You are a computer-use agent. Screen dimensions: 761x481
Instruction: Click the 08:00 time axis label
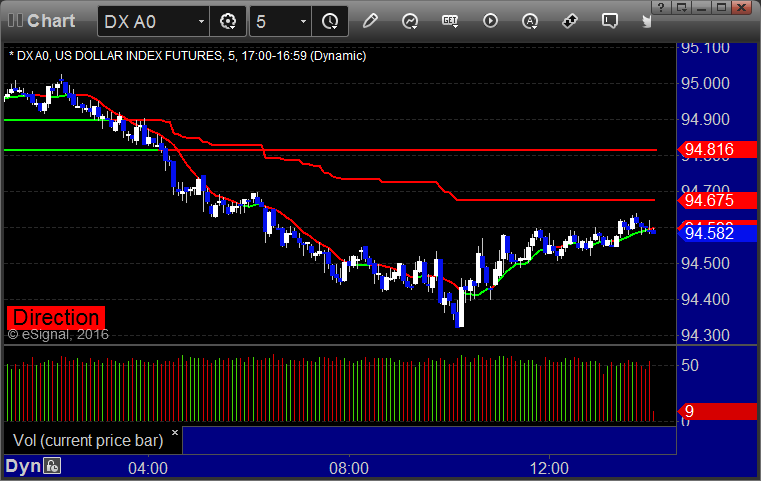pos(349,468)
